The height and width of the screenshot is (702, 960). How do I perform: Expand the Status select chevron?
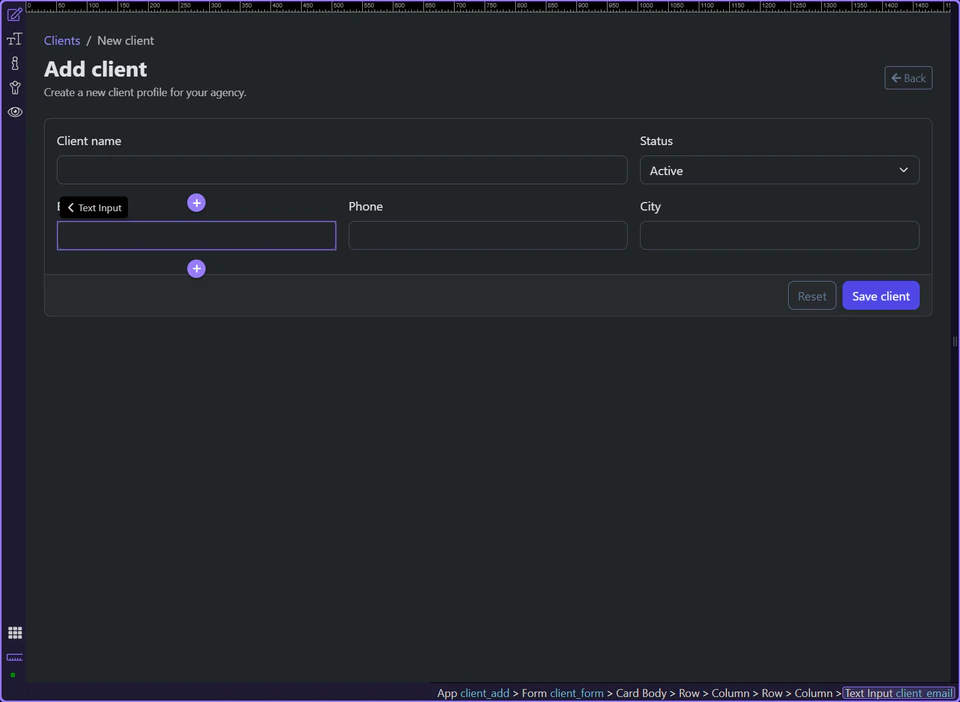tap(902, 170)
